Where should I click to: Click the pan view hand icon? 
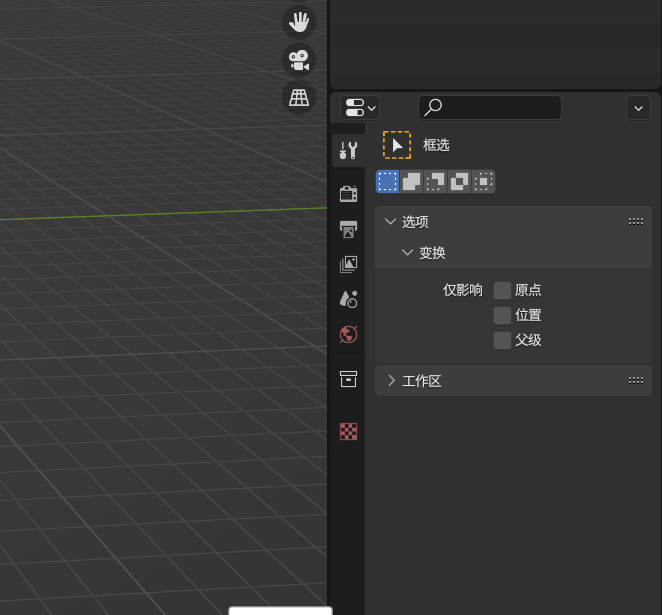point(299,22)
